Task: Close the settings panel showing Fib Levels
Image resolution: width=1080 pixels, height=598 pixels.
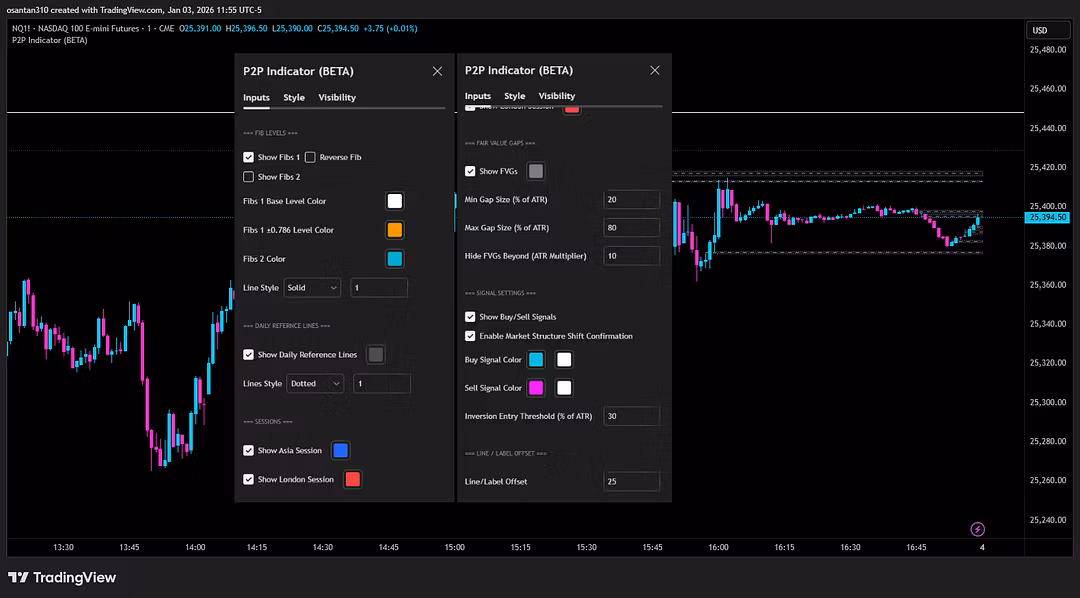Action: [x=437, y=71]
